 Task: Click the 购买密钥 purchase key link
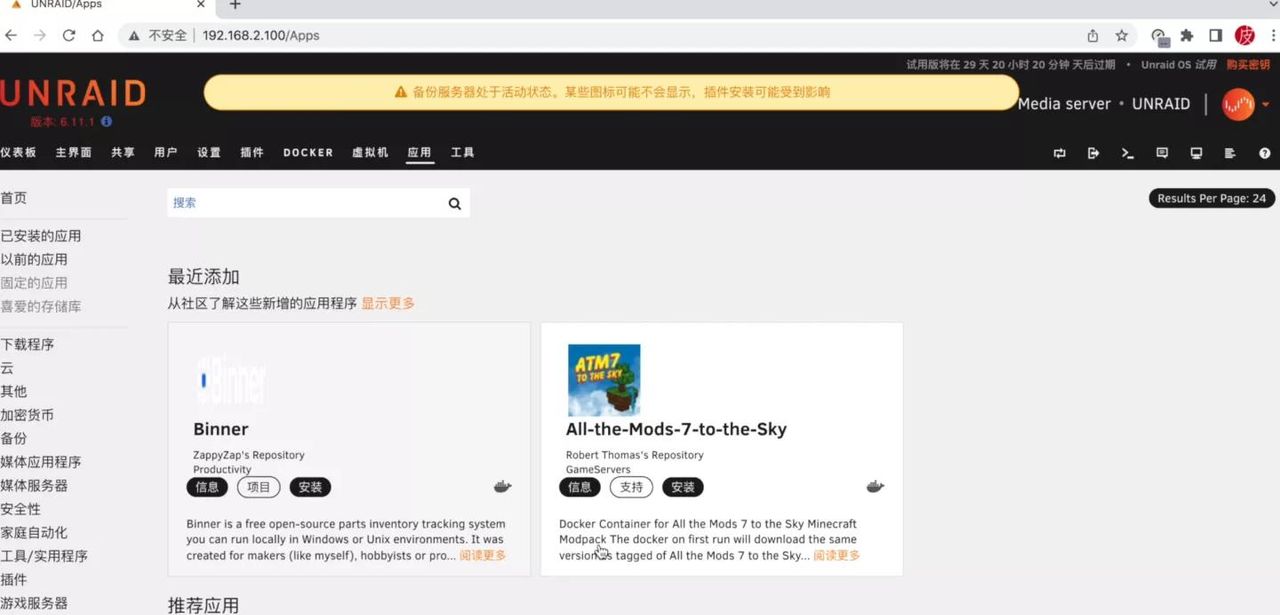pos(1248,65)
